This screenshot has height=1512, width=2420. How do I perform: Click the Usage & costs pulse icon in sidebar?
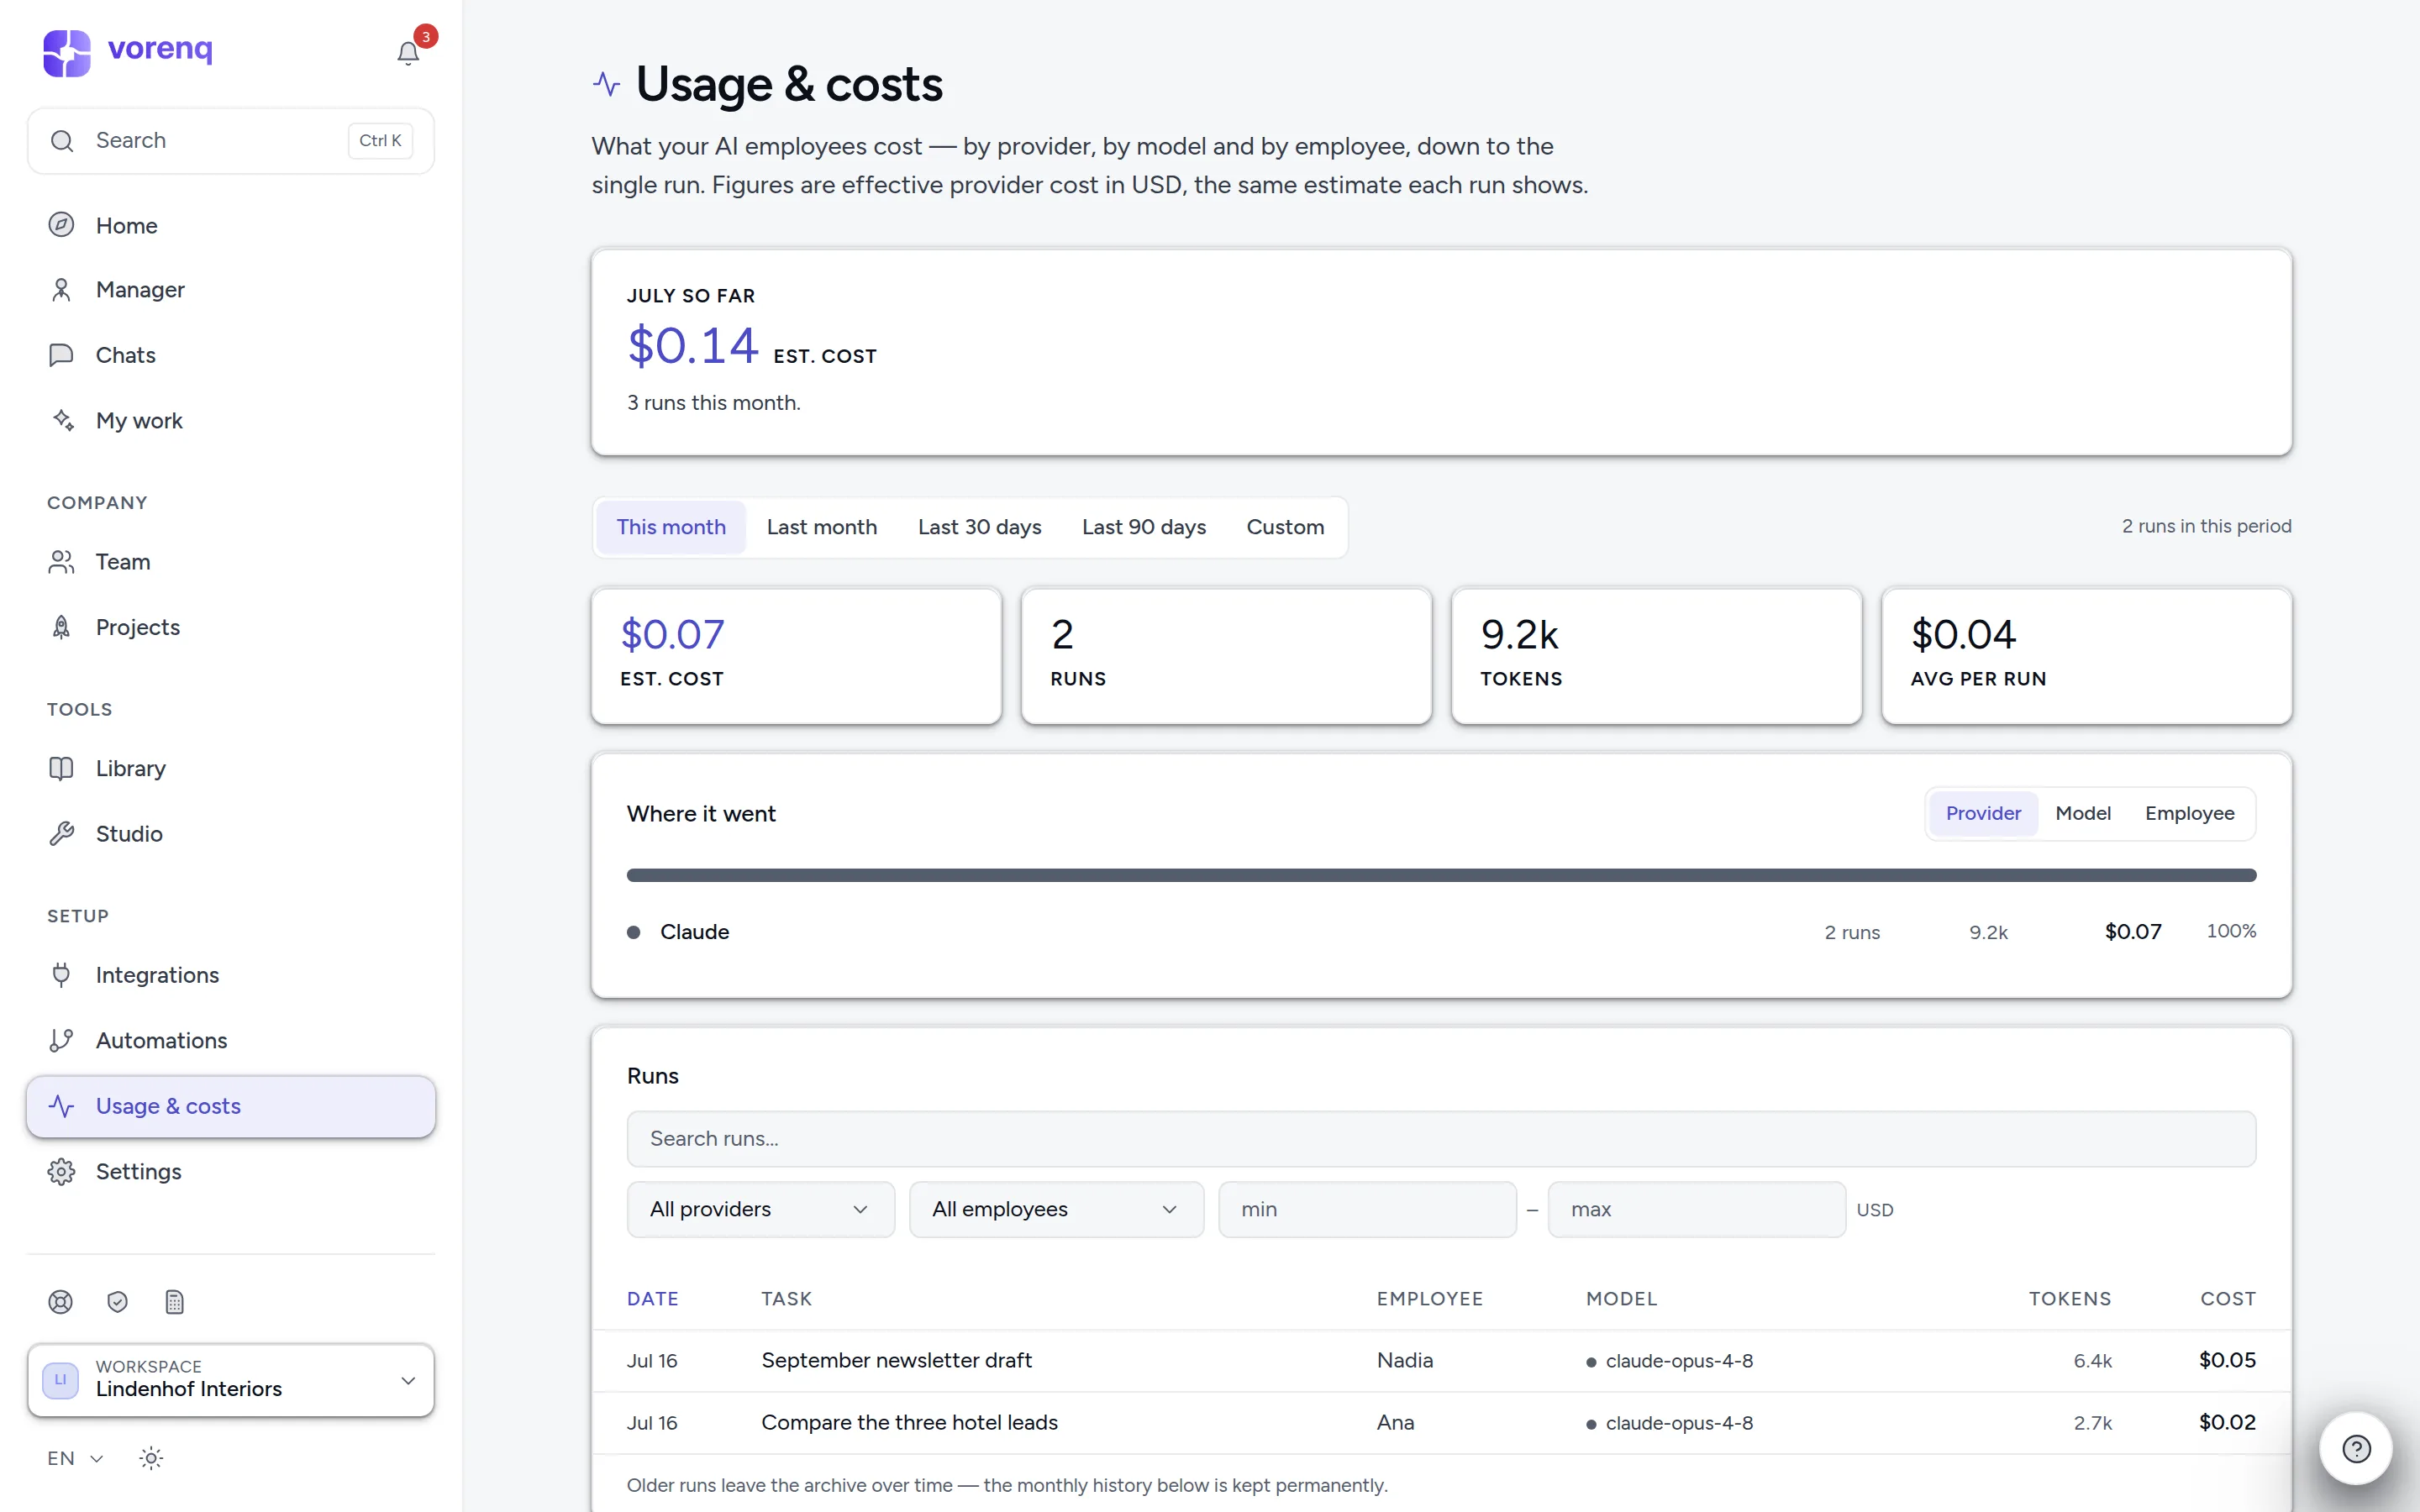coord(61,1106)
